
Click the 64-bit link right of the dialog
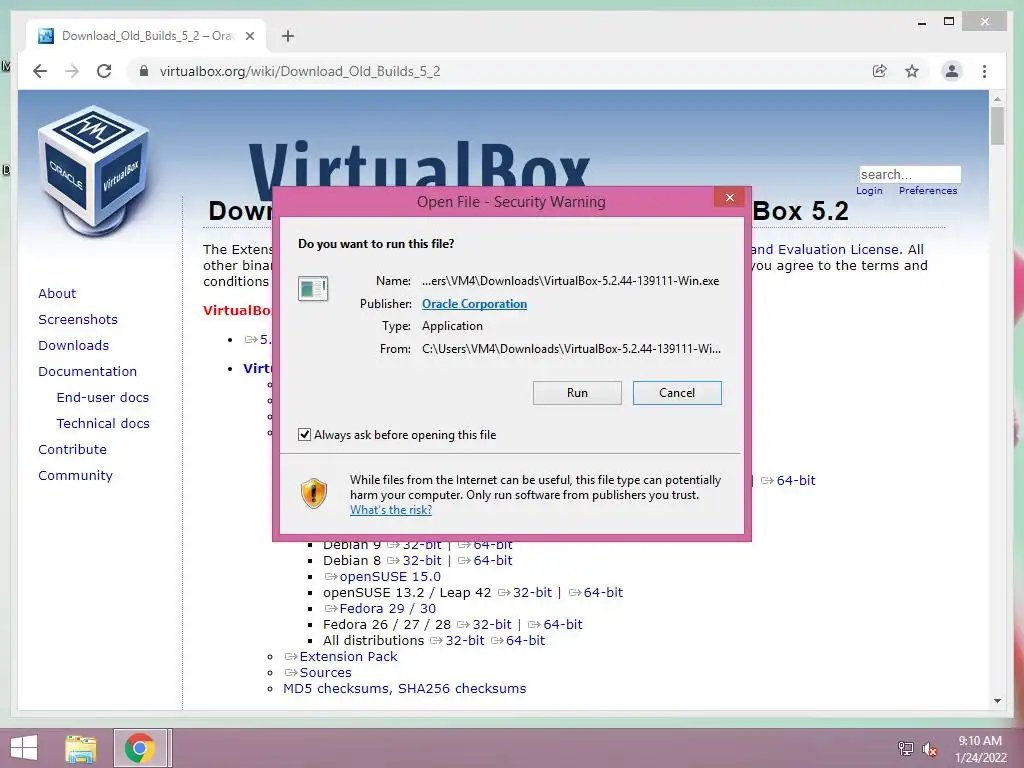pyautogui.click(x=795, y=481)
